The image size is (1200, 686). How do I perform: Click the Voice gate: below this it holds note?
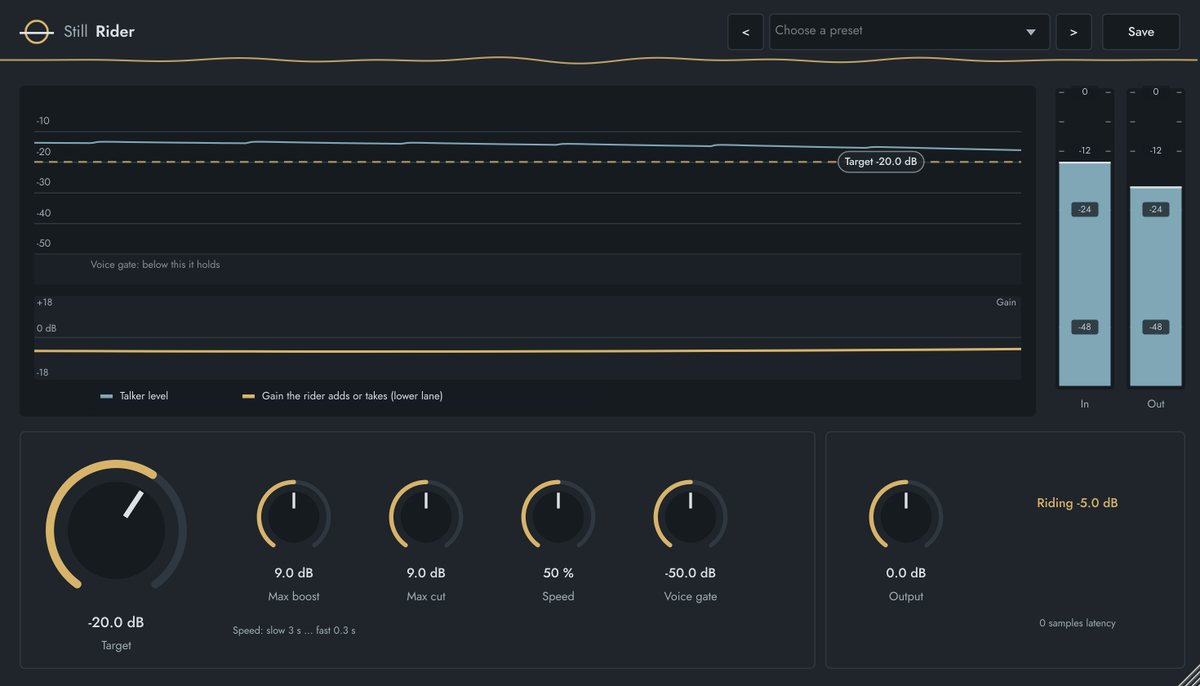[x=155, y=265]
